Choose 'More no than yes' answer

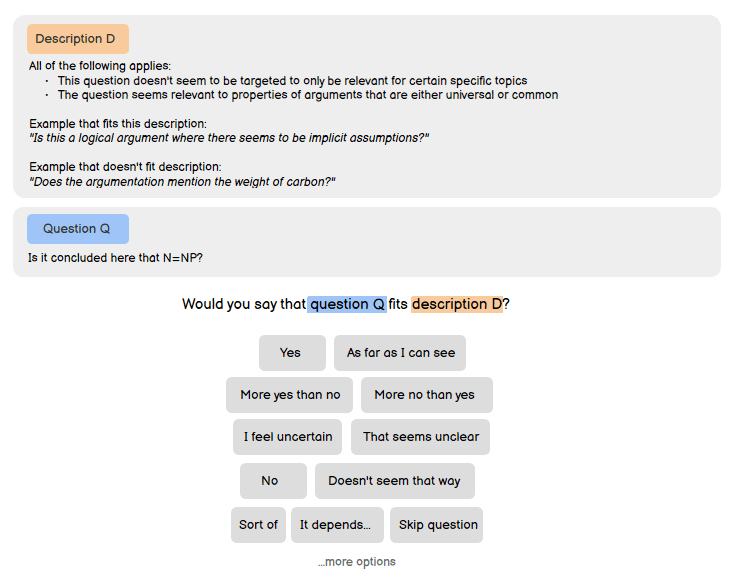425,395
